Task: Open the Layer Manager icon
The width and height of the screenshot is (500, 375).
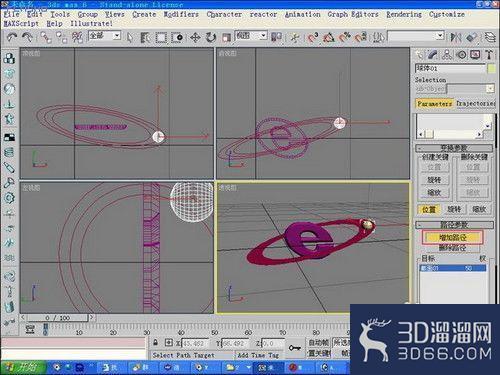Action: pos(490,37)
